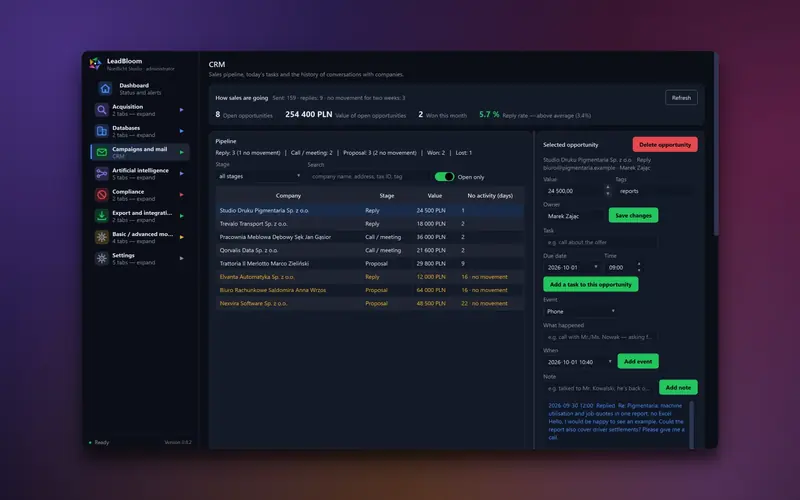Select Settings in the sidebar
The height and width of the screenshot is (500, 800).
click(140, 259)
